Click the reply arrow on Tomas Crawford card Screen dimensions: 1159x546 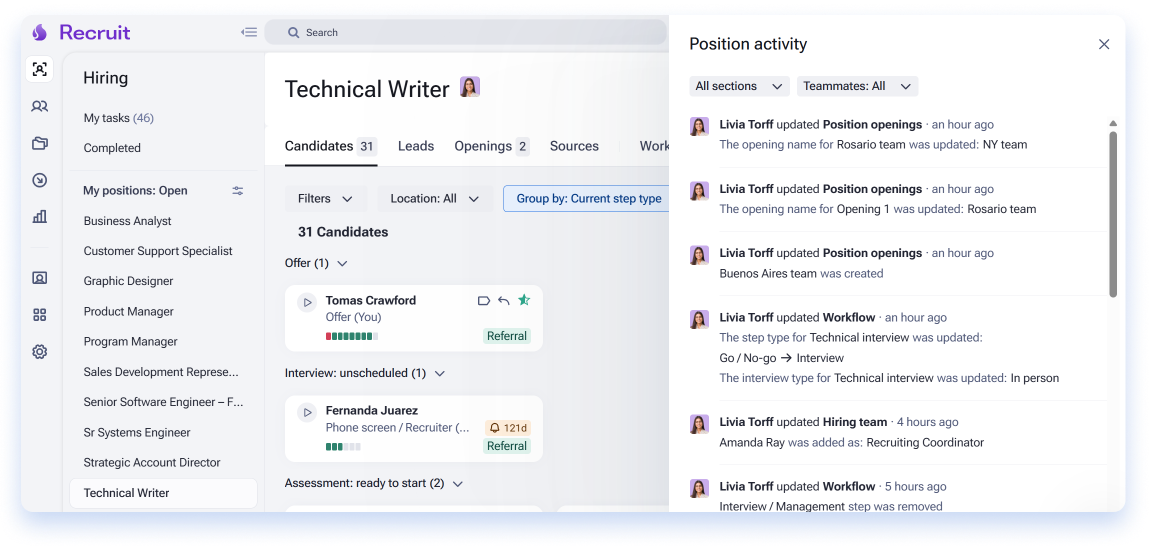(x=504, y=301)
